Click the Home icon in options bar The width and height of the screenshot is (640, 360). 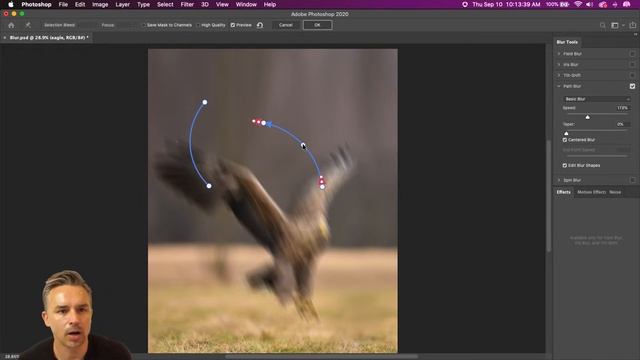coord(11,25)
